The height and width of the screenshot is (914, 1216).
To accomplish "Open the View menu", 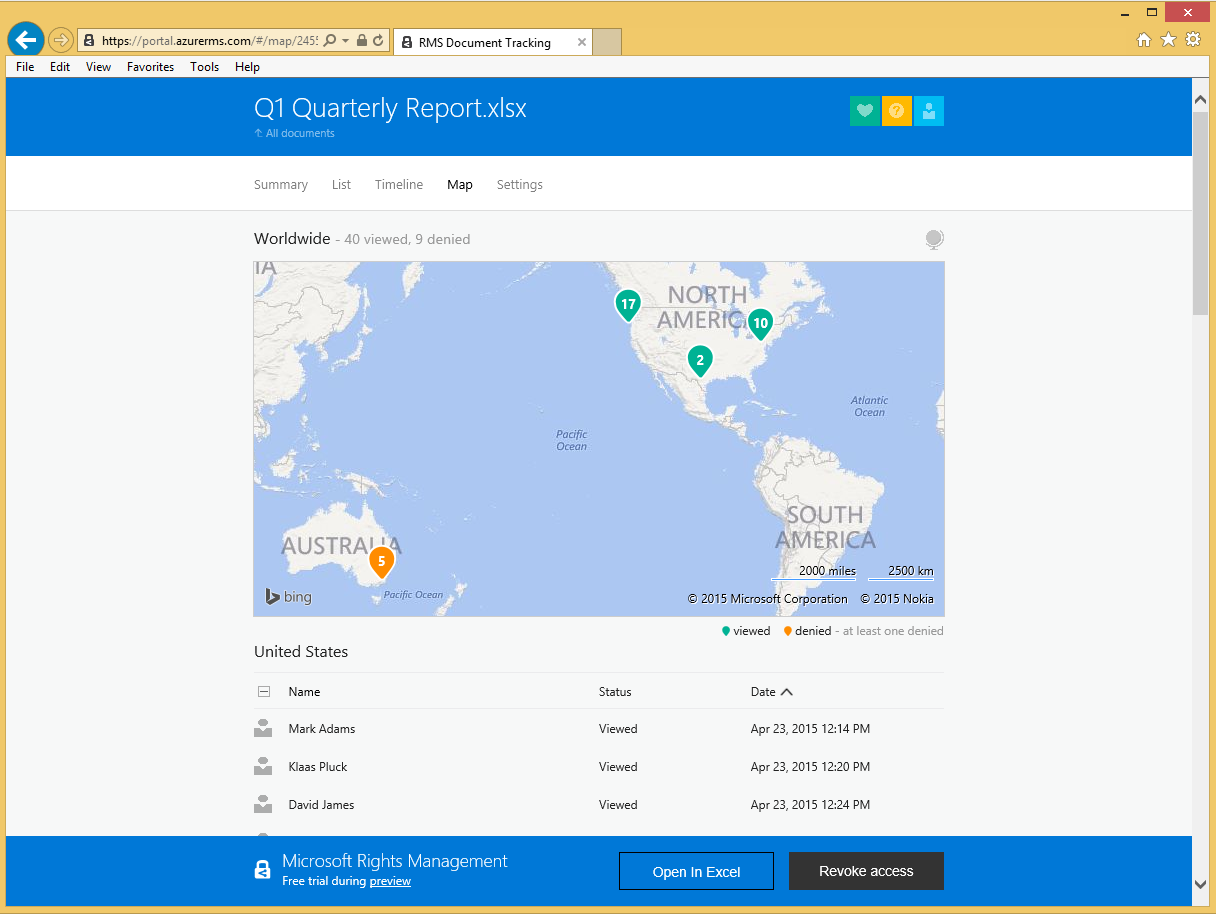I will [98, 67].
